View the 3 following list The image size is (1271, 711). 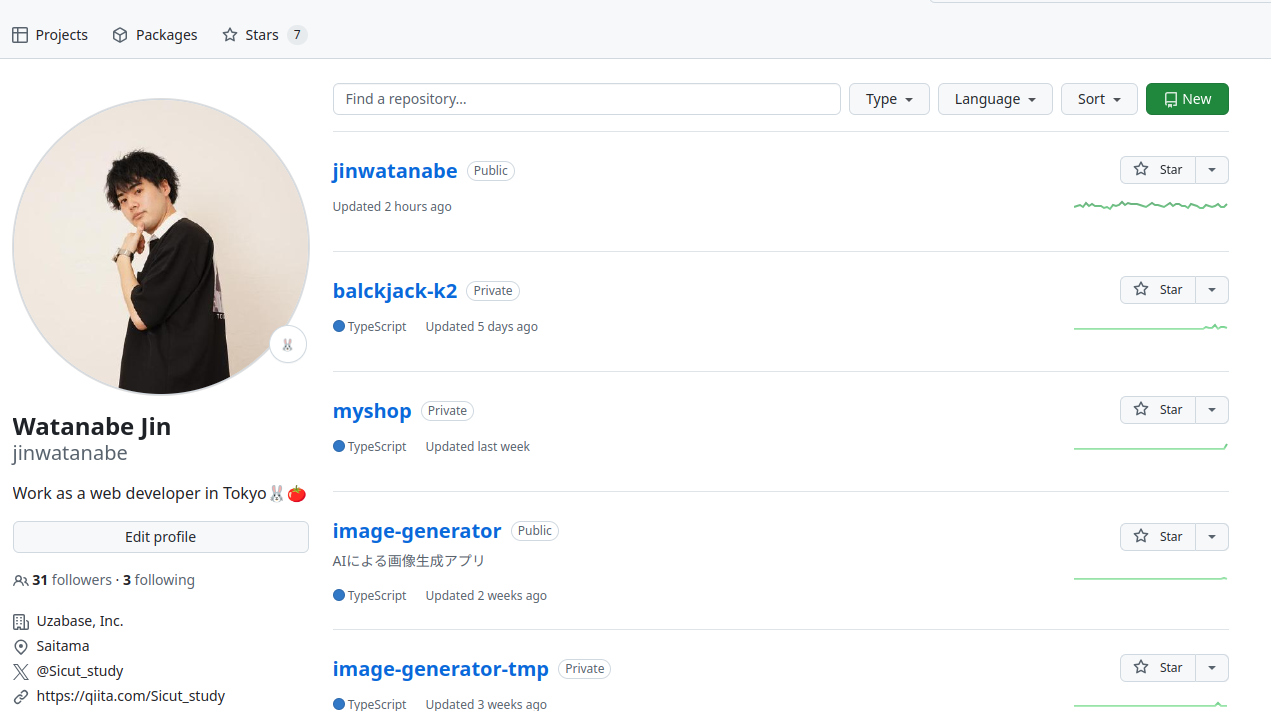[159, 580]
